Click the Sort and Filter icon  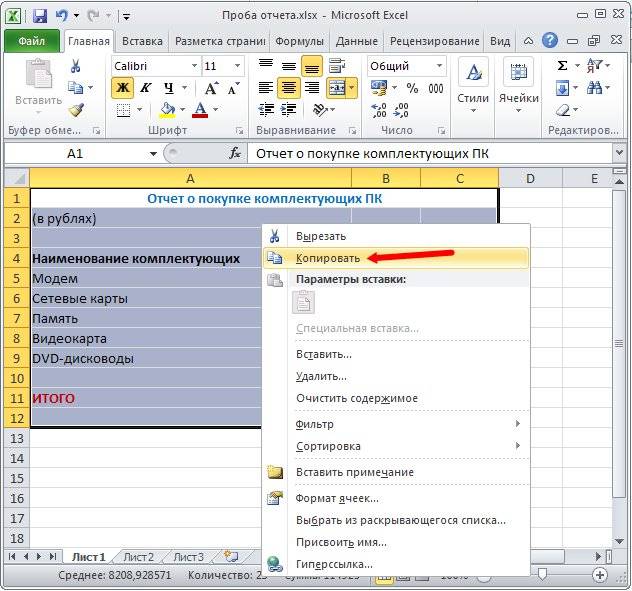point(595,65)
